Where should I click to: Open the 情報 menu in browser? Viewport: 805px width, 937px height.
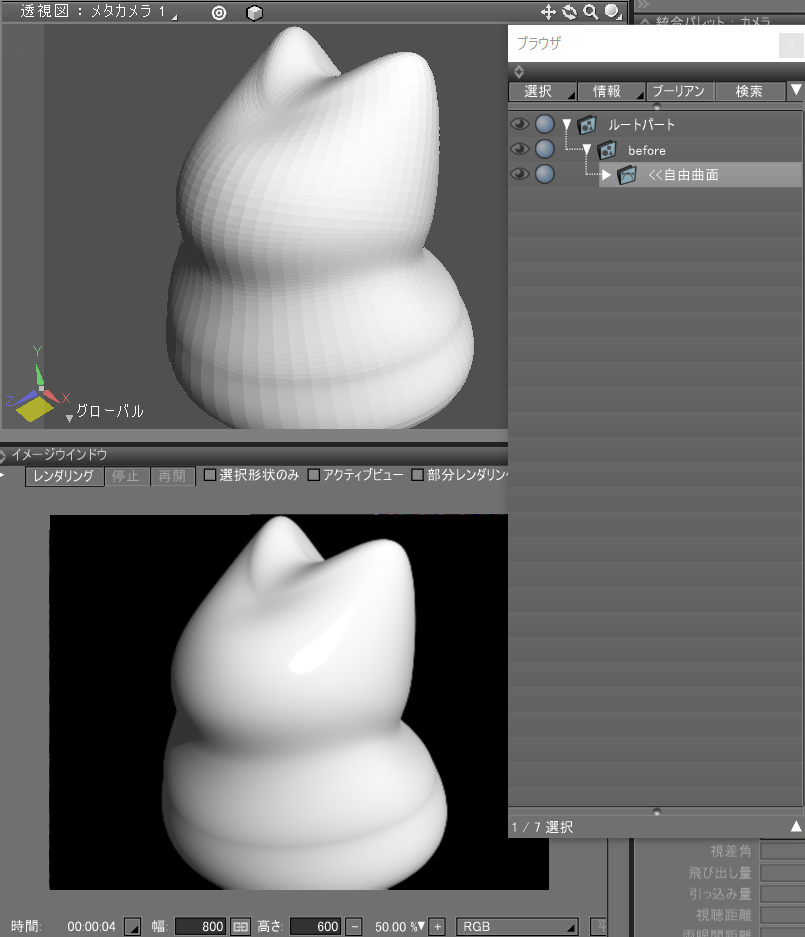(610, 91)
